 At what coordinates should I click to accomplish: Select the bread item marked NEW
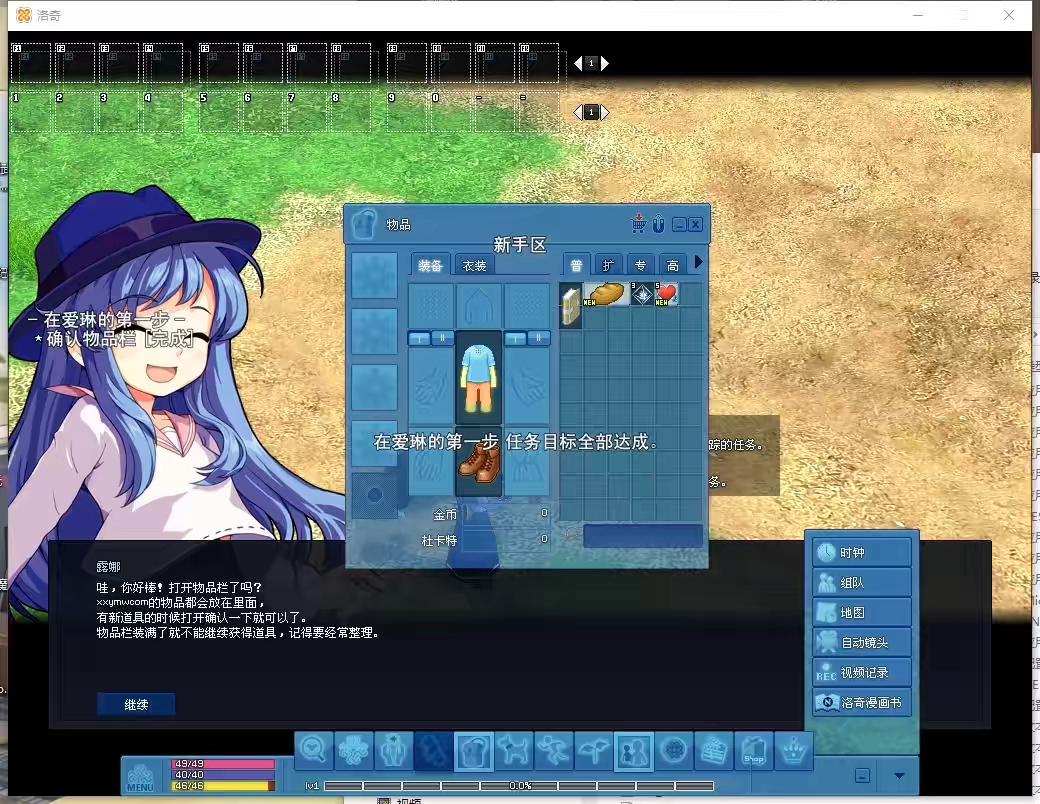(x=606, y=294)
